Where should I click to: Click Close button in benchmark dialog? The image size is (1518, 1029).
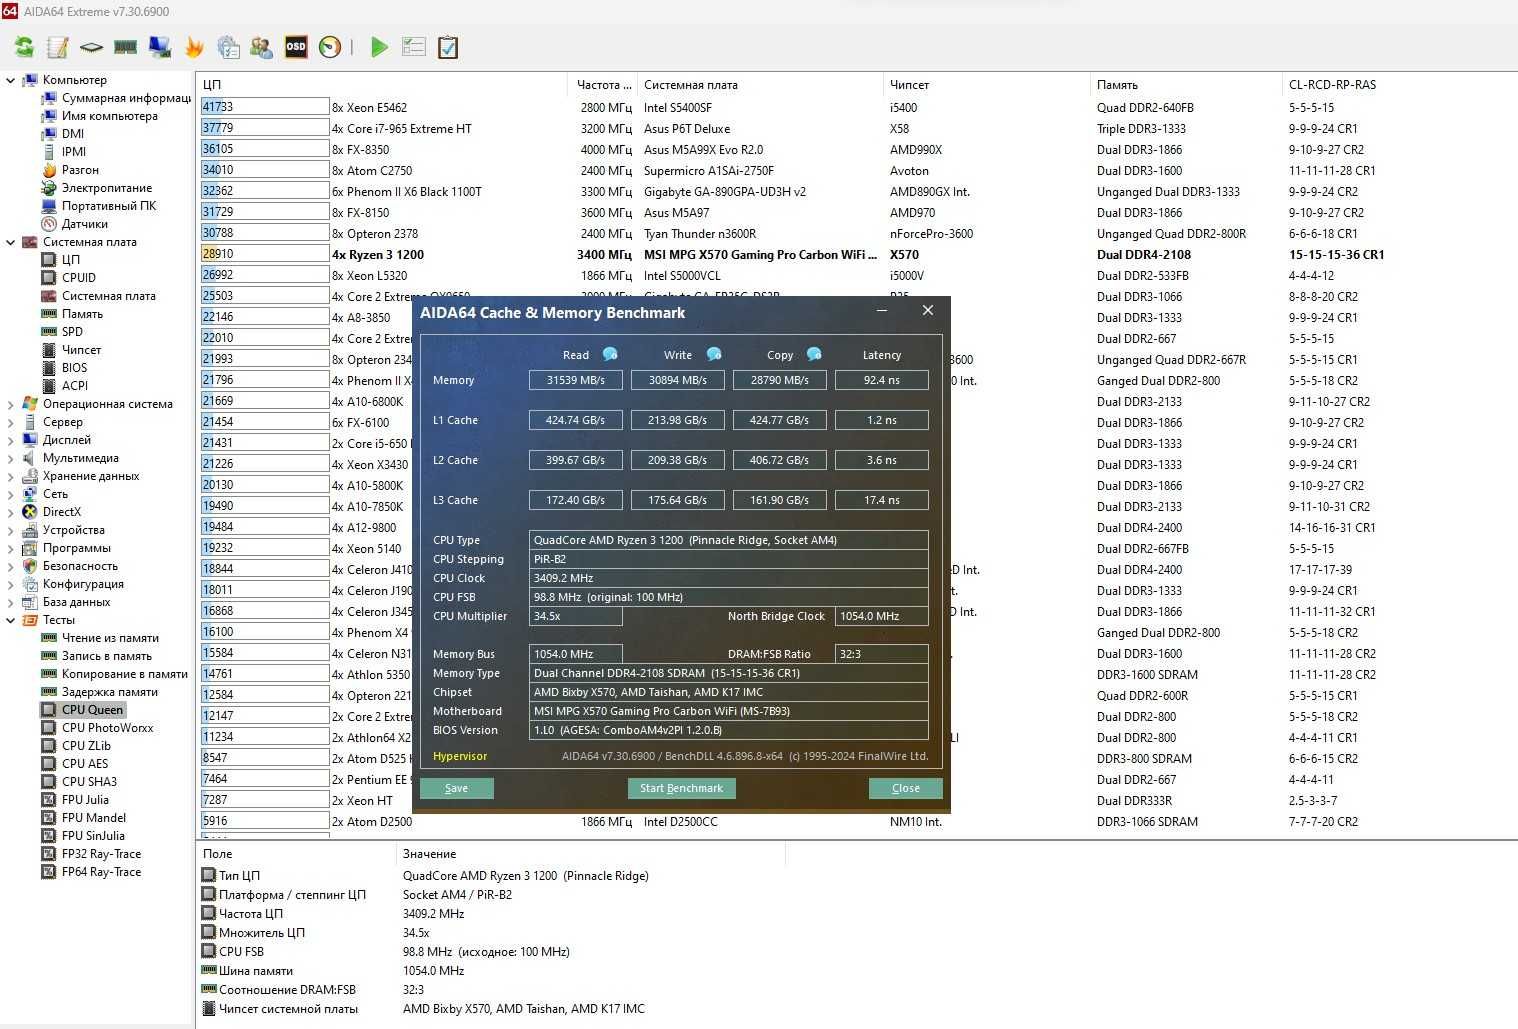click(x=905, y=788)
